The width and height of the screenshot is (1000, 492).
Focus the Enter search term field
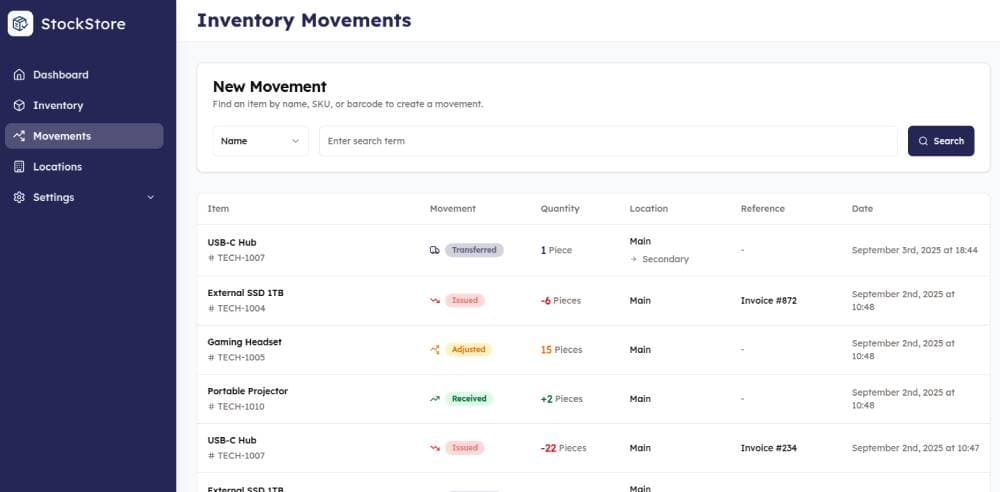click(608, 141)
